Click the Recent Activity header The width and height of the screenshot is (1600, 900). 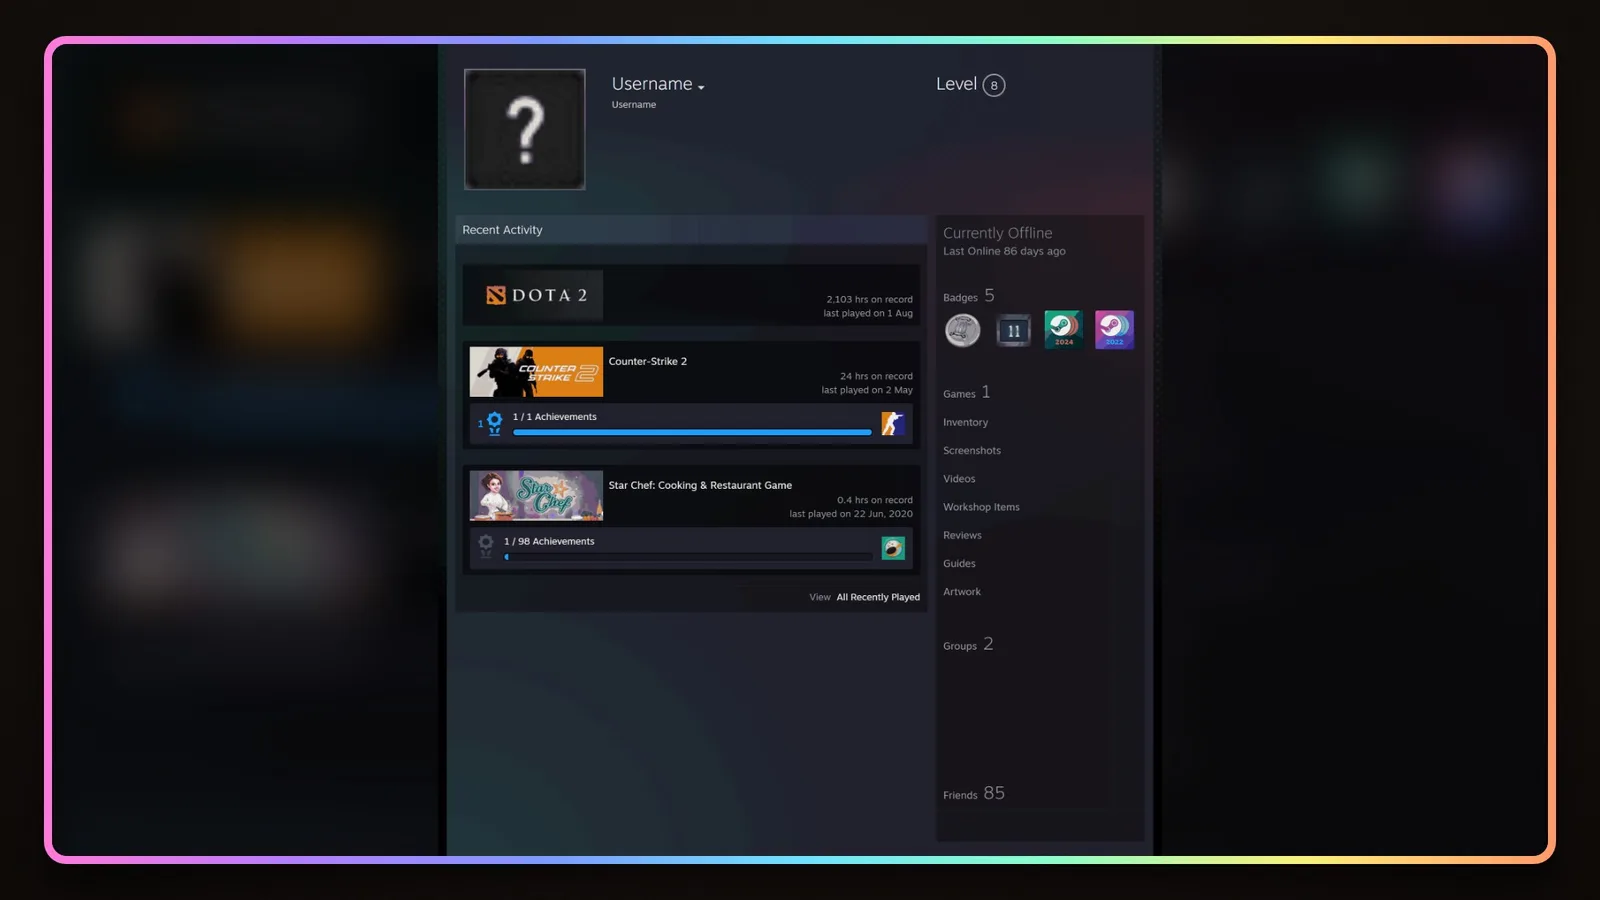[x=502, y=230]
